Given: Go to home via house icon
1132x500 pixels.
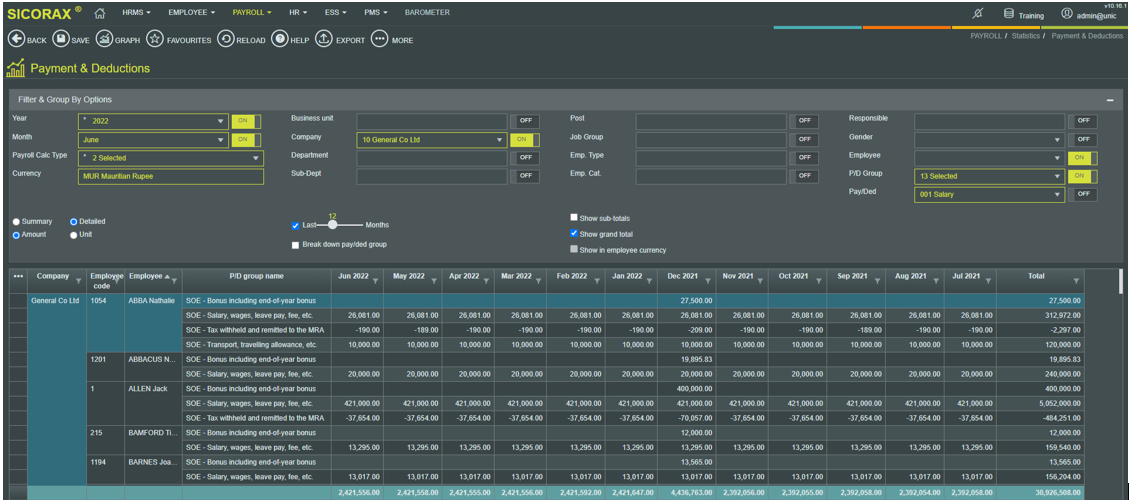Looking at the screenshot, I should [100, 13].
